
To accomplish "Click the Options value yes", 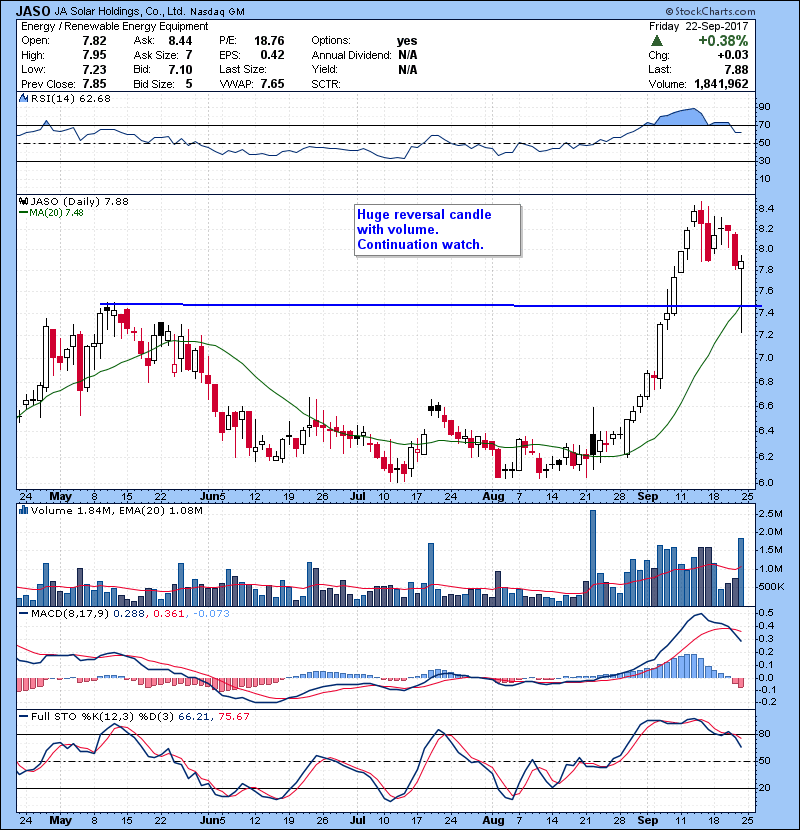I will (407, 41).
